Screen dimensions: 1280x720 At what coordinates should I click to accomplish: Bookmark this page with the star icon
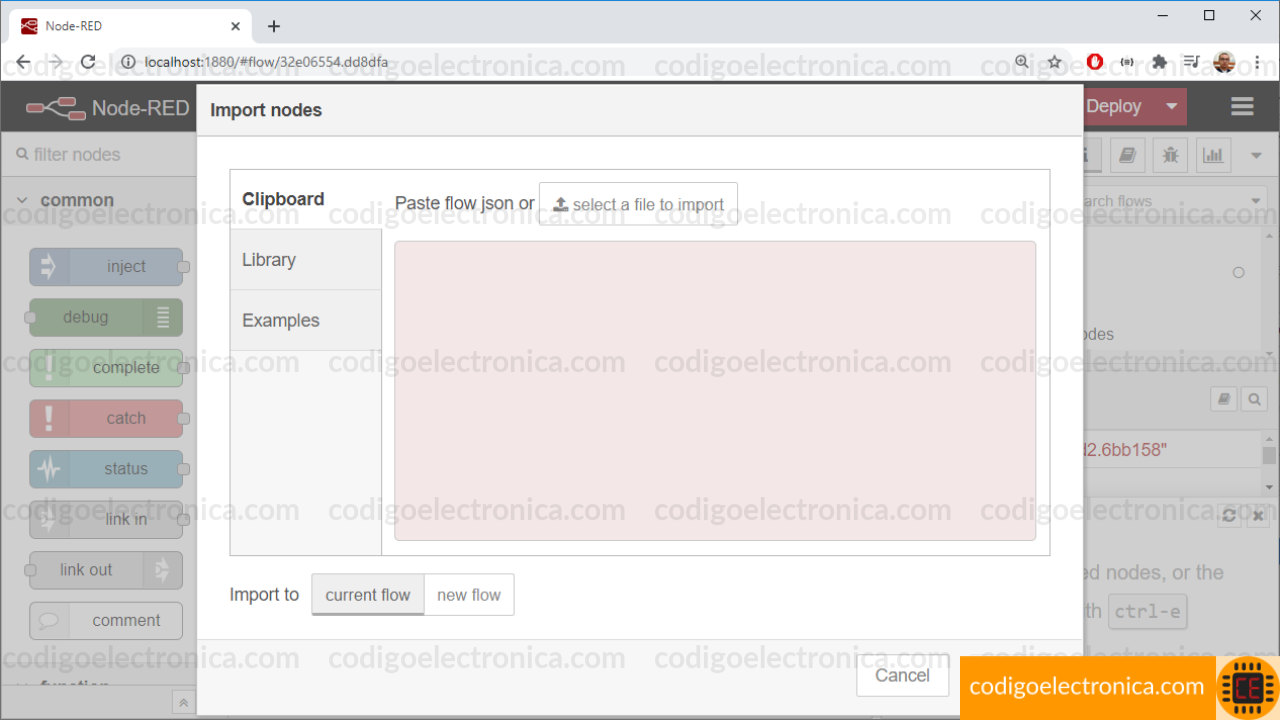click(x=1054, y=62)
